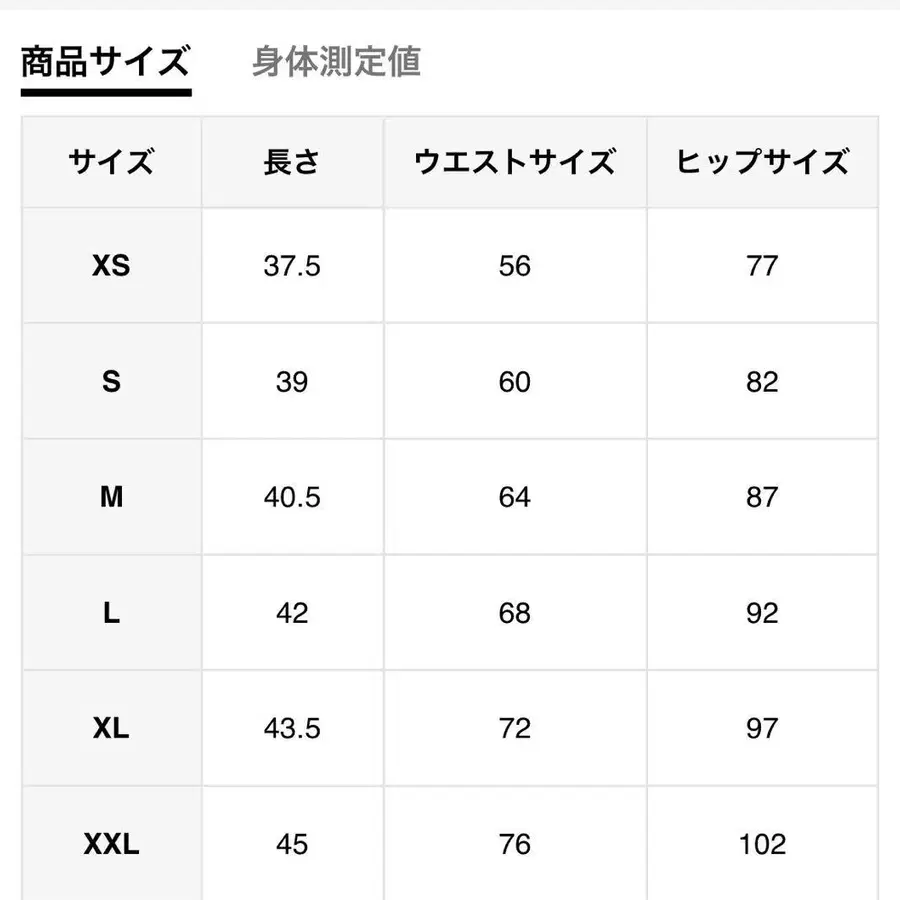900x900 pixels.
Task: Select the M size row label
Action: pos(111,497)
